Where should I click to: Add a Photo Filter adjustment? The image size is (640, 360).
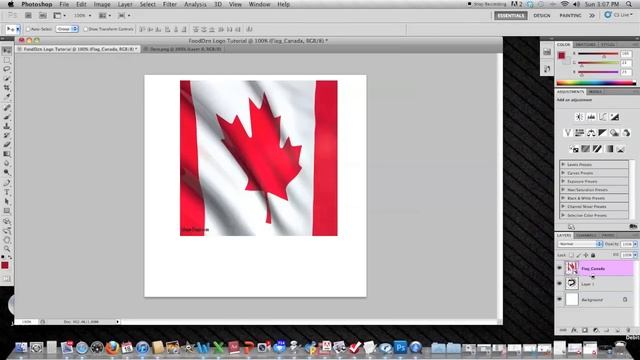[x=614, y=133]
